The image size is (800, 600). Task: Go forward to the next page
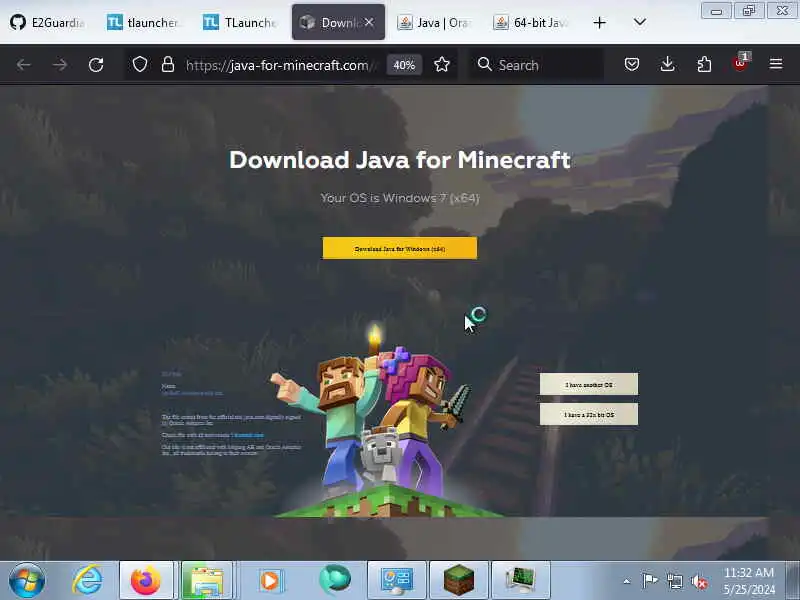pyautogui.click(x=60, y=65)
